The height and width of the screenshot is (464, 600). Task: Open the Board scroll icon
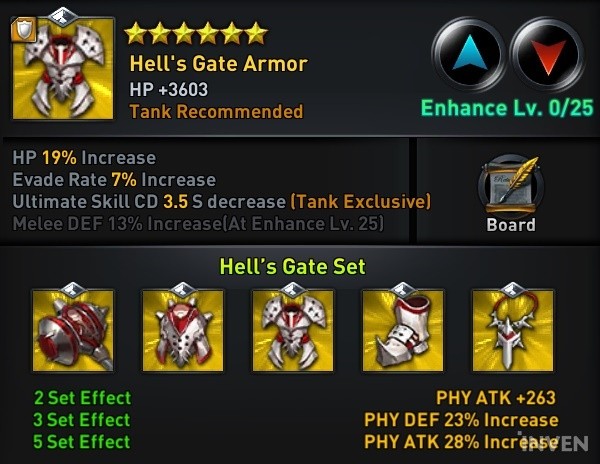(x=511, y=186)
